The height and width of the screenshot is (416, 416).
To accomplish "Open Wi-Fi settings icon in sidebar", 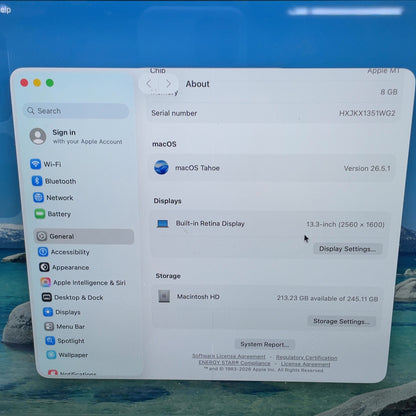I will tap(35, 164).
